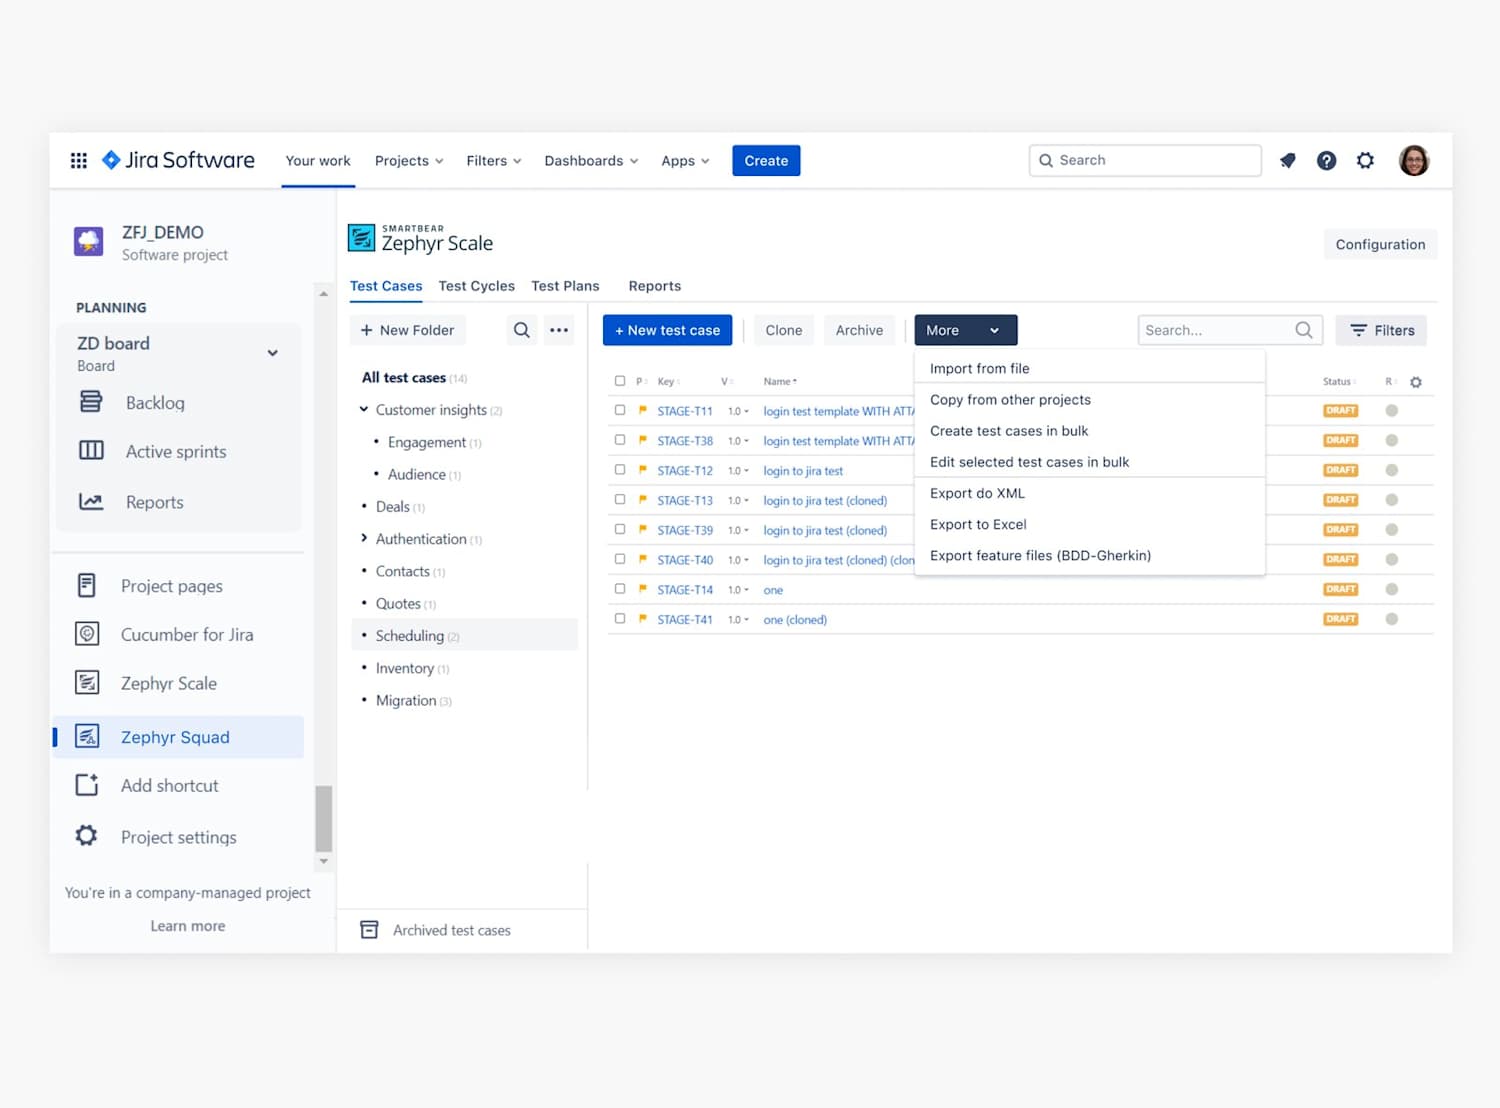Check the box for STAGE-T12
The height and width of the screenshot is (1108, 1500).
pyautogui.click(x=620, y=470)
